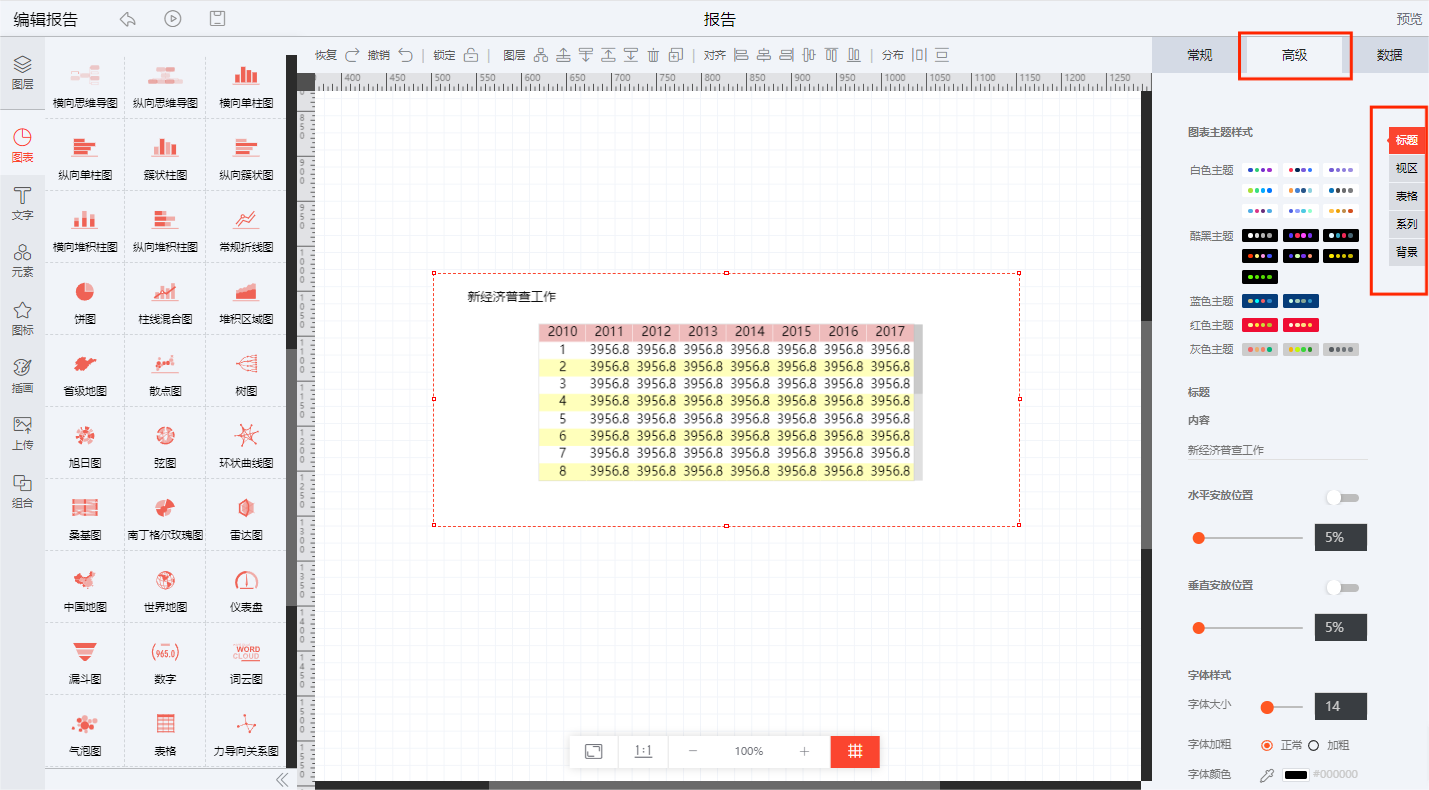The width and height of the screenshot is (1429, 790).
Task: Select the 加粗 bold radio button
Action: pyautogui.click(x=1313, y=745)
